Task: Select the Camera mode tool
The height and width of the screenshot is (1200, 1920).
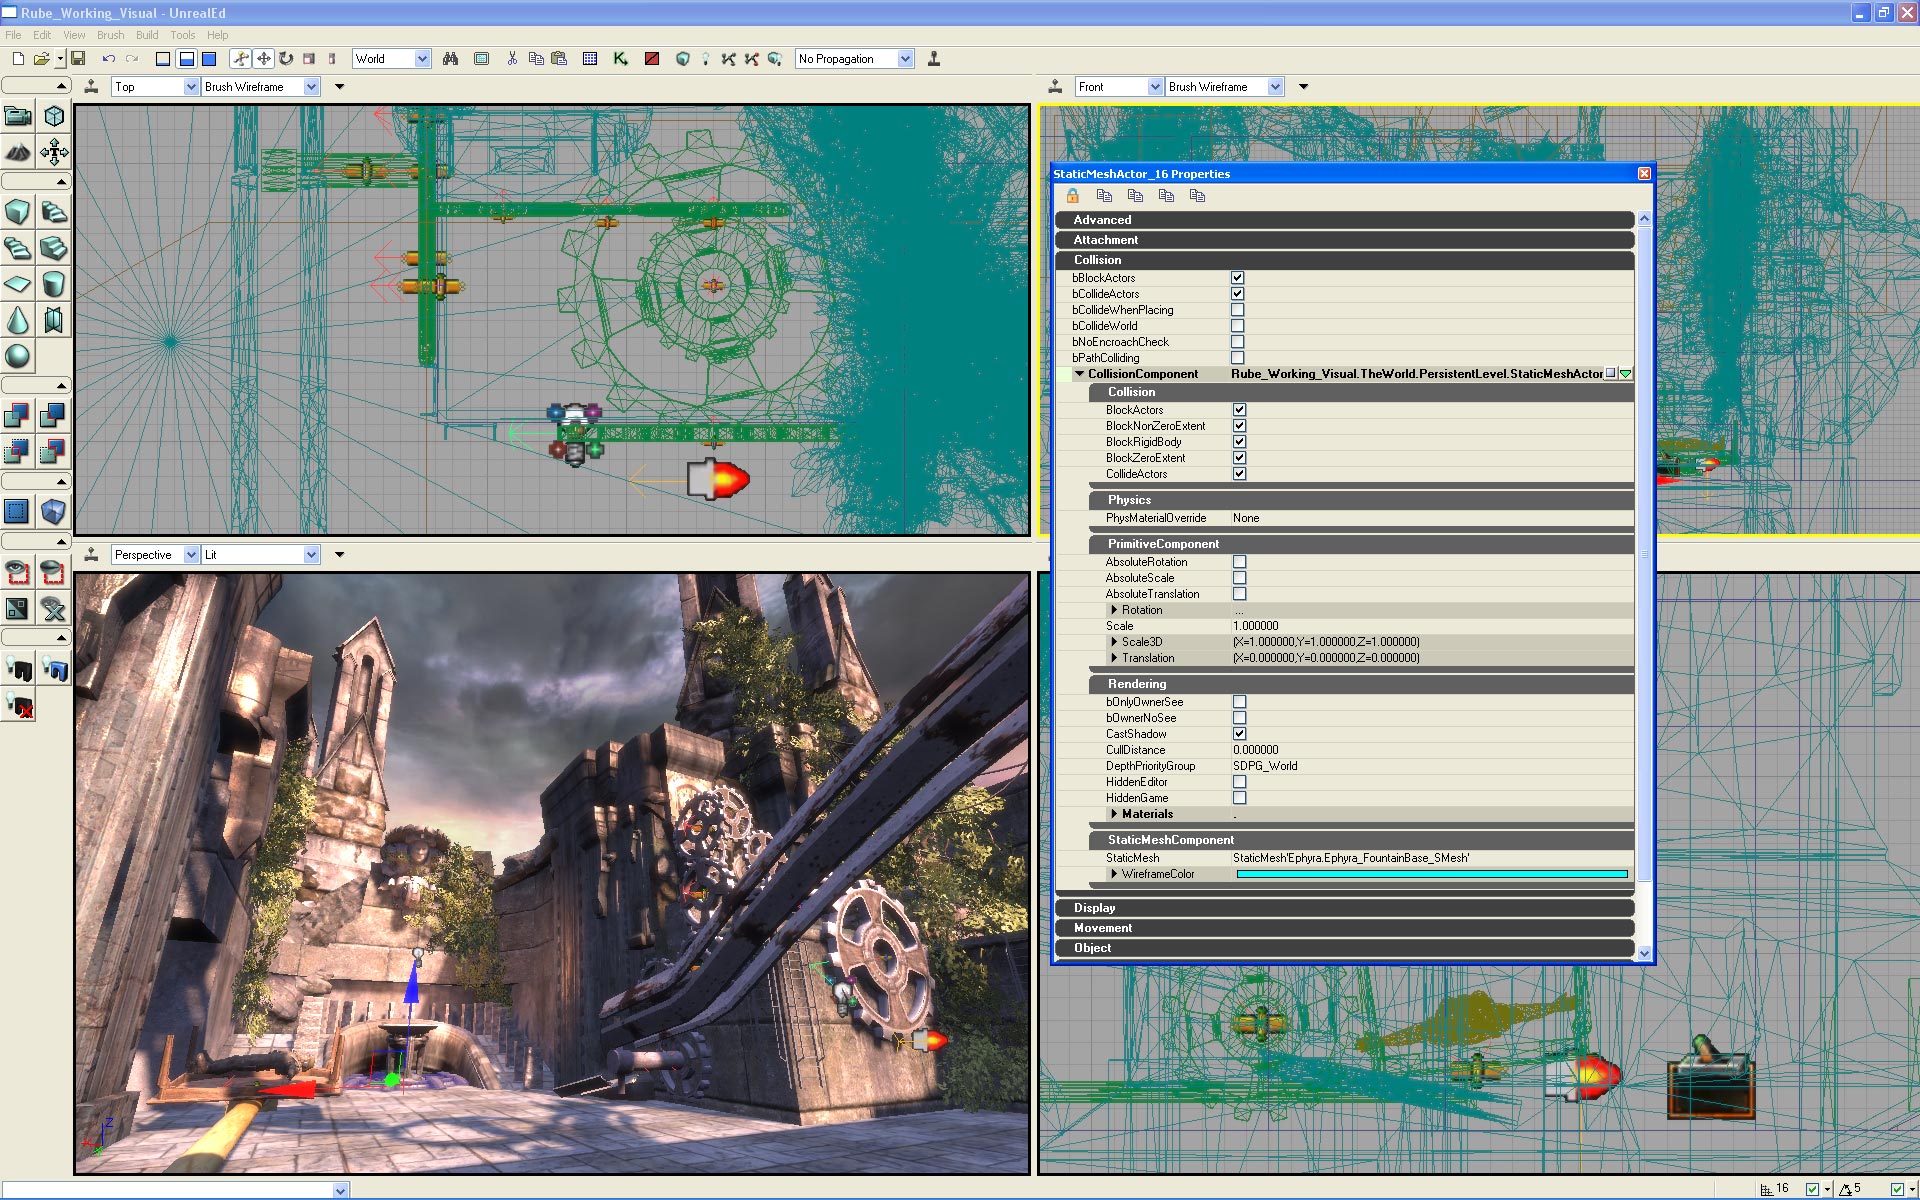Action: click(18, 116)
